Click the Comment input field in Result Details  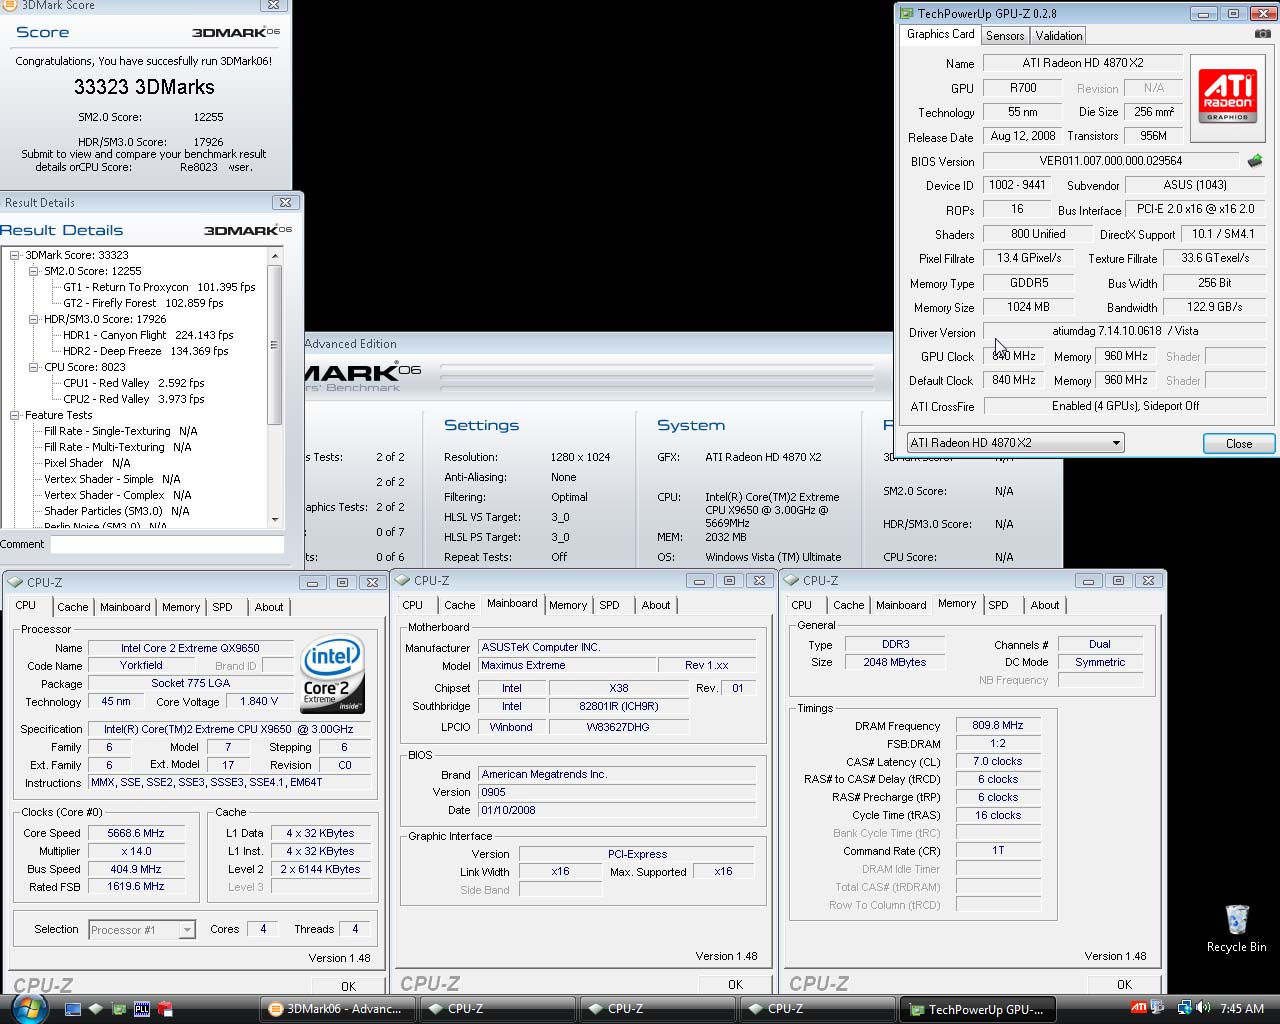click(168, 545)
